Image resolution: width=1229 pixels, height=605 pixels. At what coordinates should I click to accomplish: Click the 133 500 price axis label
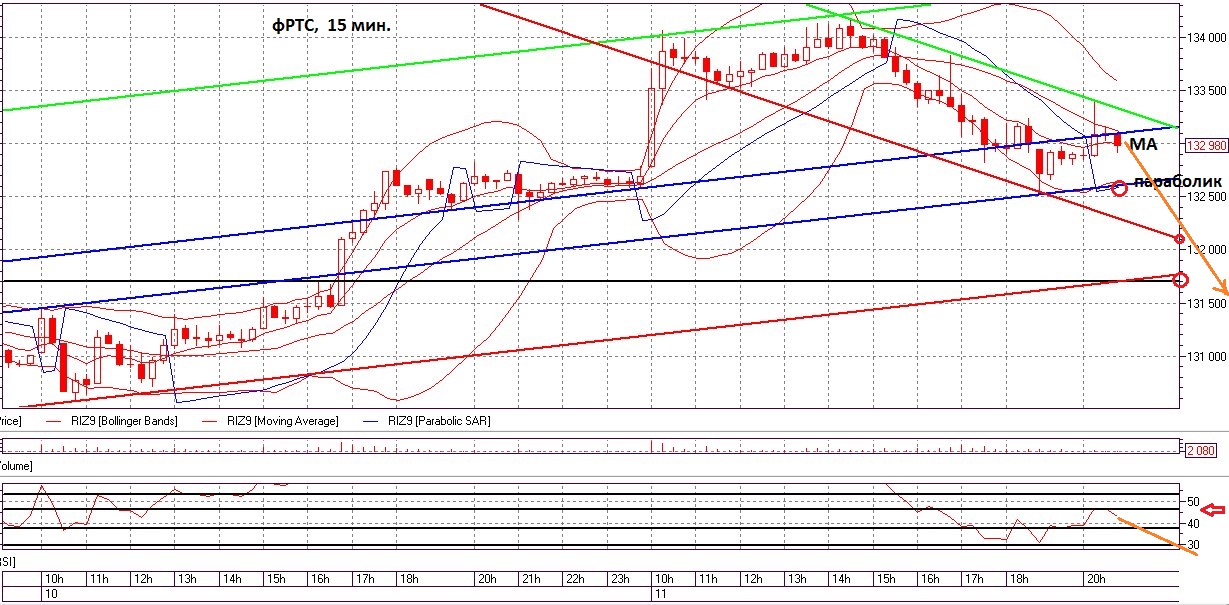point(1207,91)
